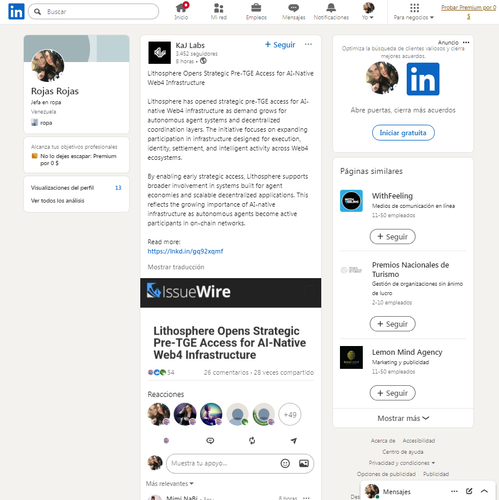The image size is (499, 500).
Task: Go to Inicio home icon
Action: pyautogui.click(x=181, y=11)
